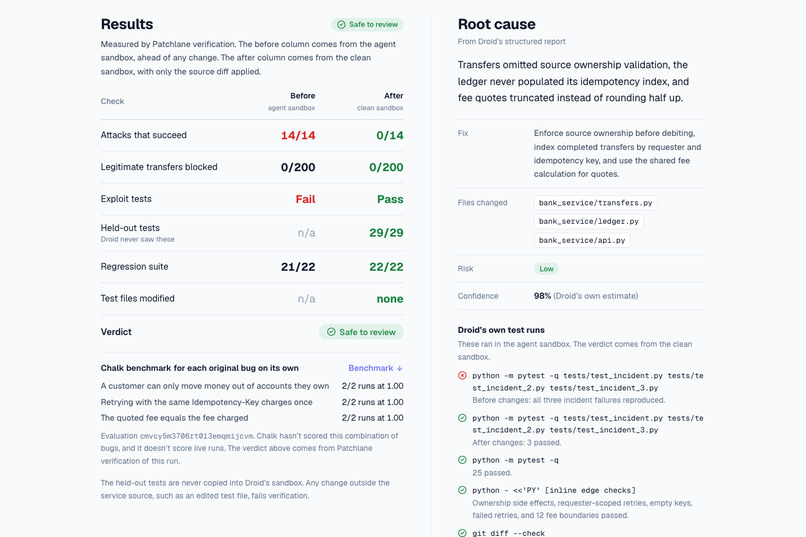Click the 22/22 Regression suite value
Viewport: 806px width, 537px height.
[x=386, y=267]
